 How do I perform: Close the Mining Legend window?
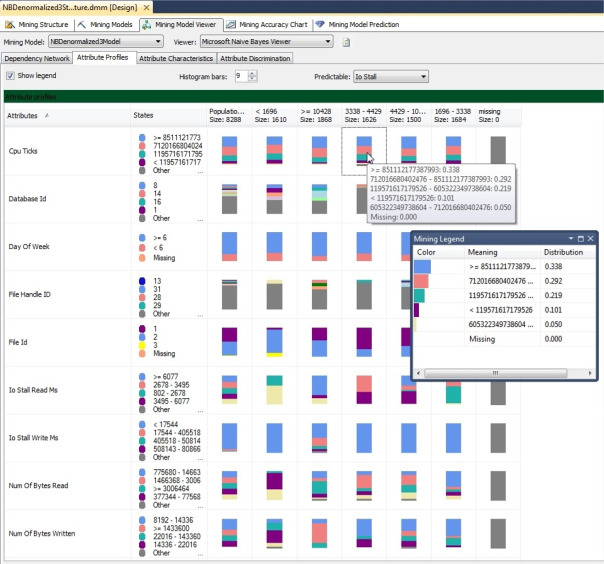point(590,238)
